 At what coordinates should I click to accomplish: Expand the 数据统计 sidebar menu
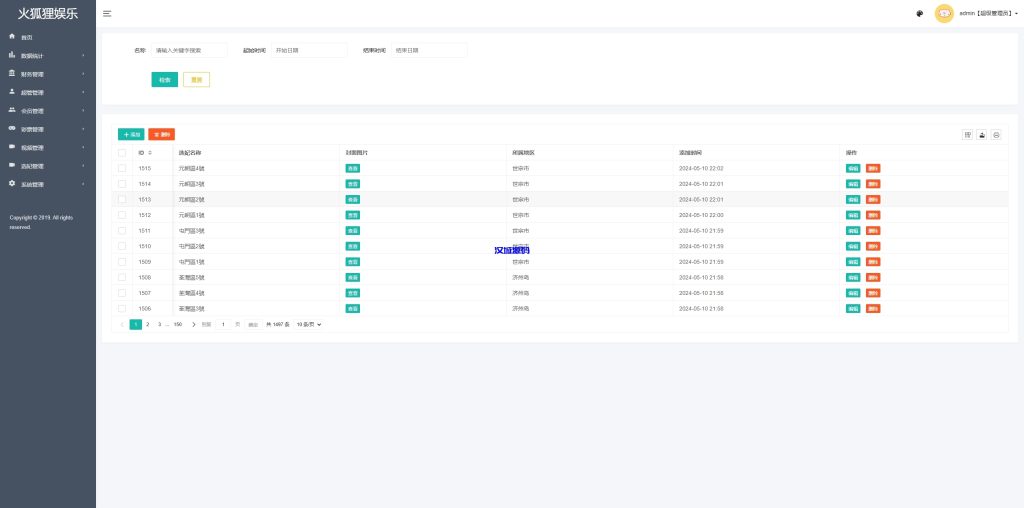(47, 56)
